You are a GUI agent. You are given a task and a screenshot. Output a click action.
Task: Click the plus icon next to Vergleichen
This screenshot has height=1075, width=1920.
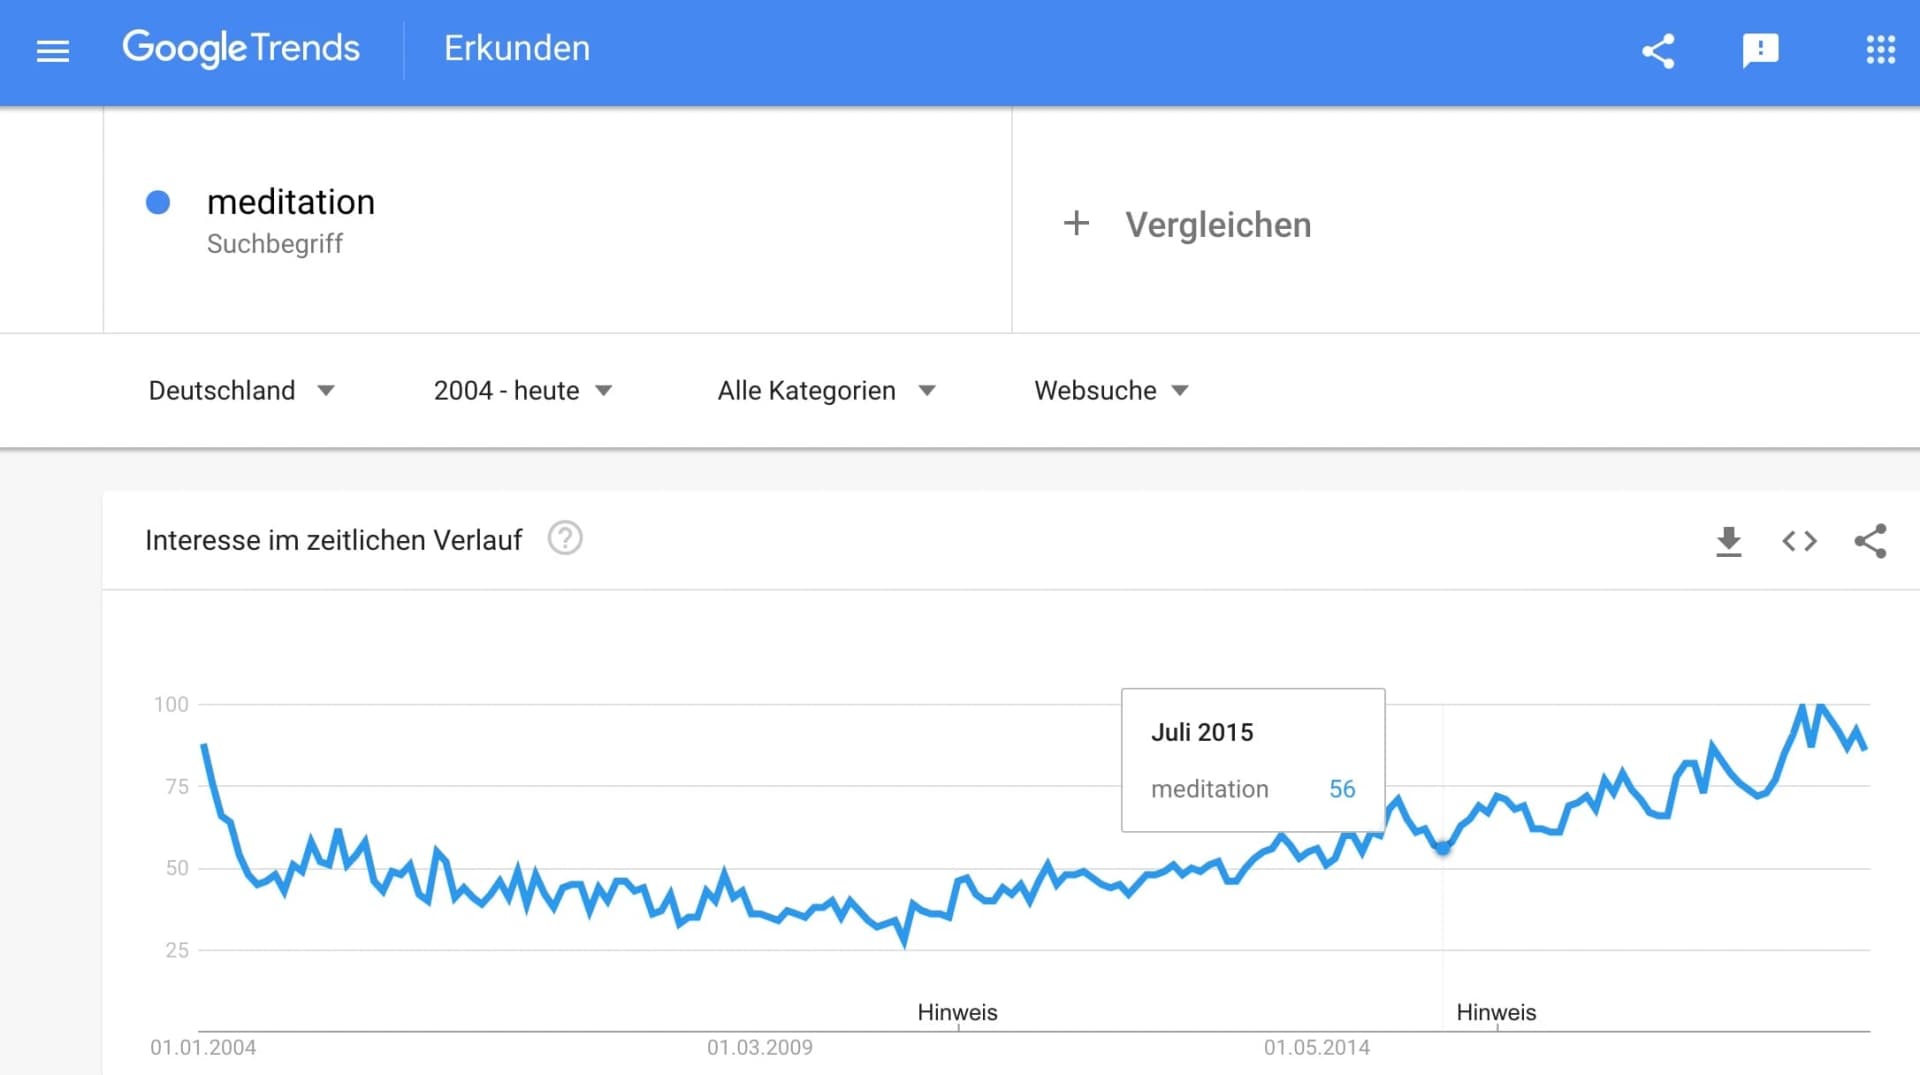click(x=1076, y=224)
